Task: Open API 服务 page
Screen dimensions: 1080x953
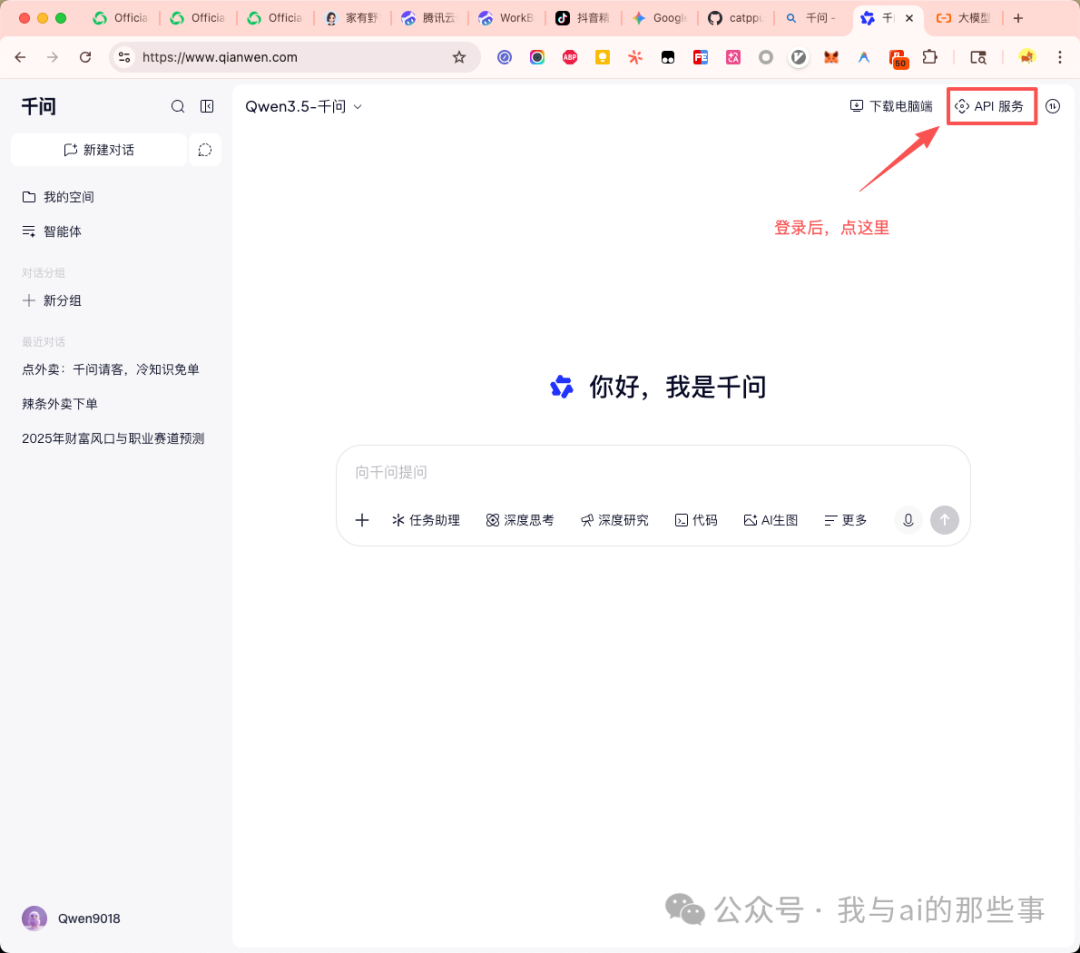Action: tap(990, 106)
